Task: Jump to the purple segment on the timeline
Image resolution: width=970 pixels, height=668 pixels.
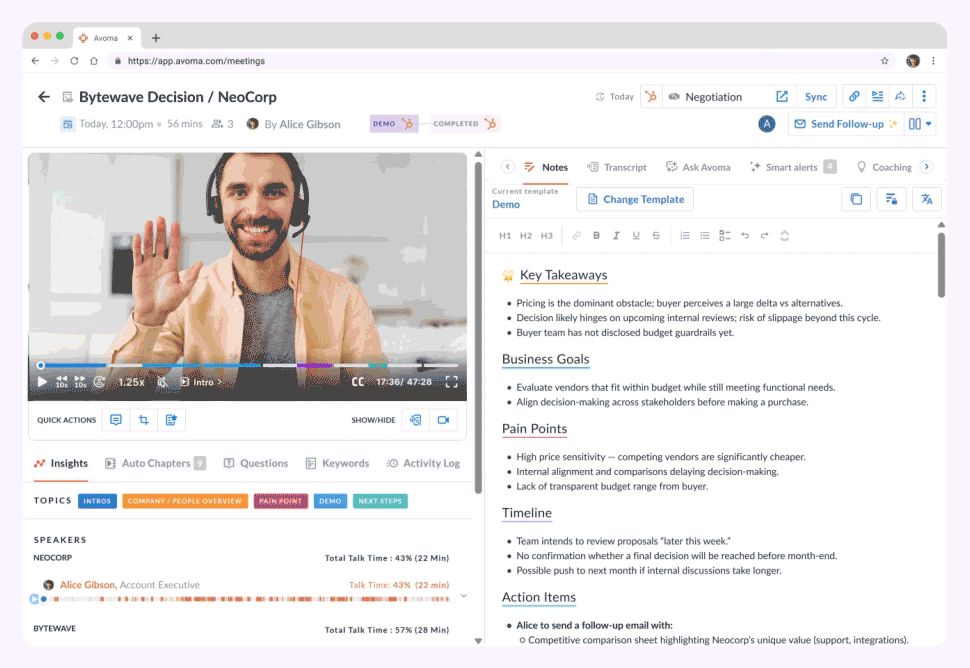Action: coord(314,366)
